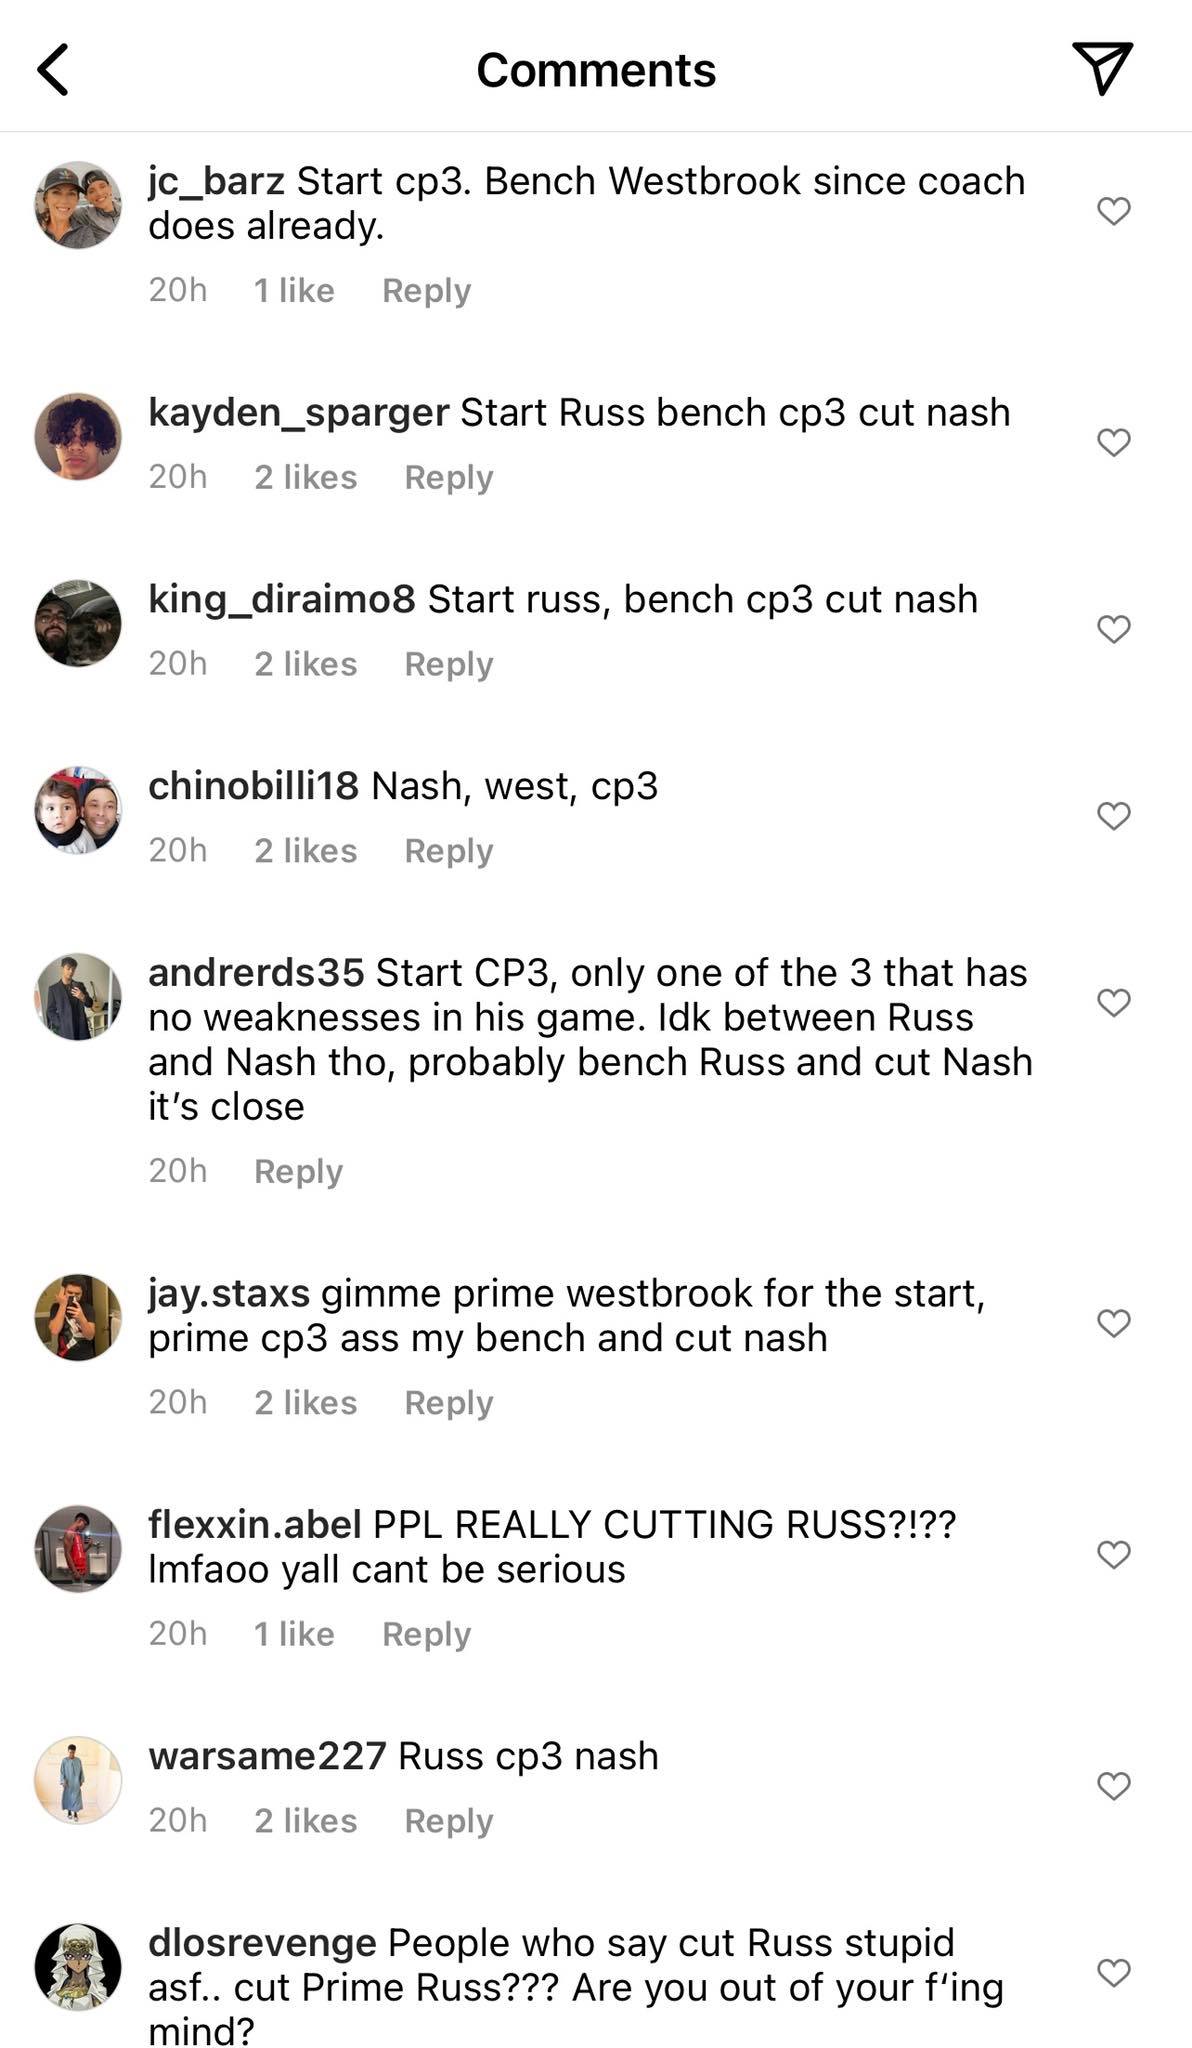Screen dimensions: 1192x2048
Task: Tap the back arrow icon
Action: coord(53,69)
